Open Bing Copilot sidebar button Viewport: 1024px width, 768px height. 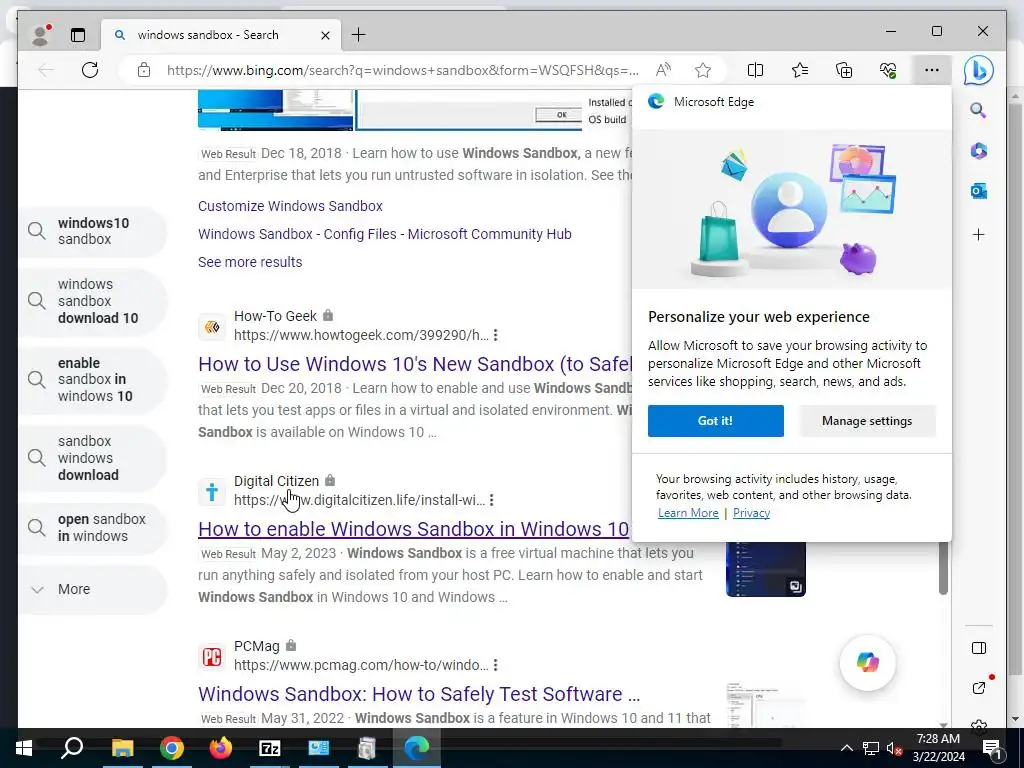(x=978, y=70)
